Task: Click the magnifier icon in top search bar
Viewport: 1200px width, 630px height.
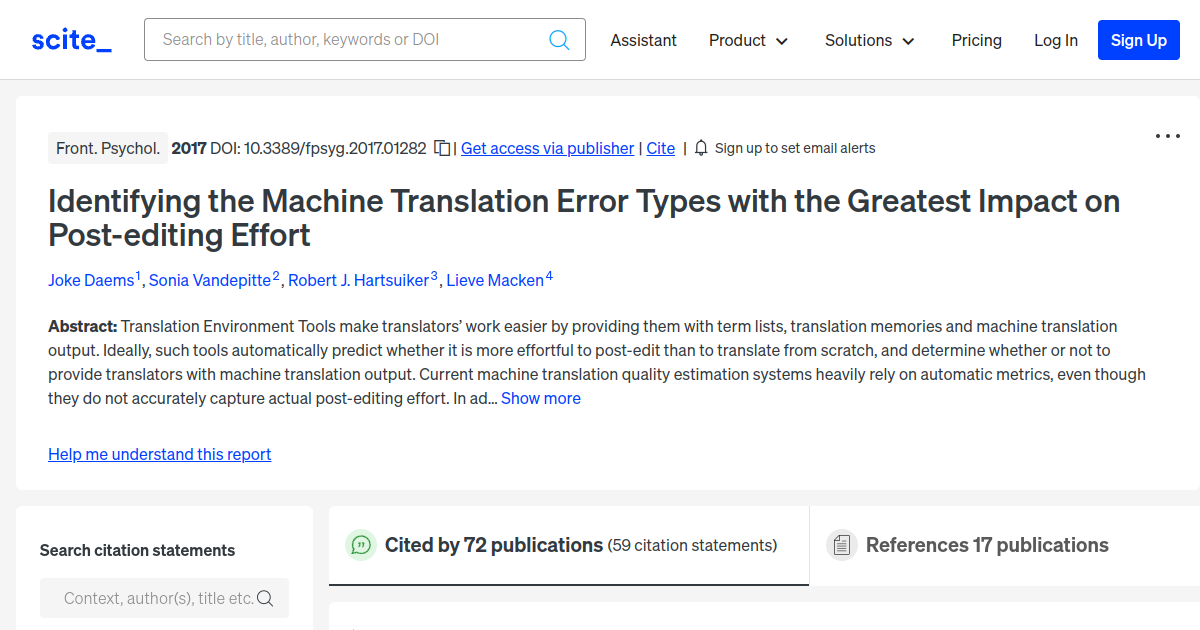Action: [x=559, y=40]
